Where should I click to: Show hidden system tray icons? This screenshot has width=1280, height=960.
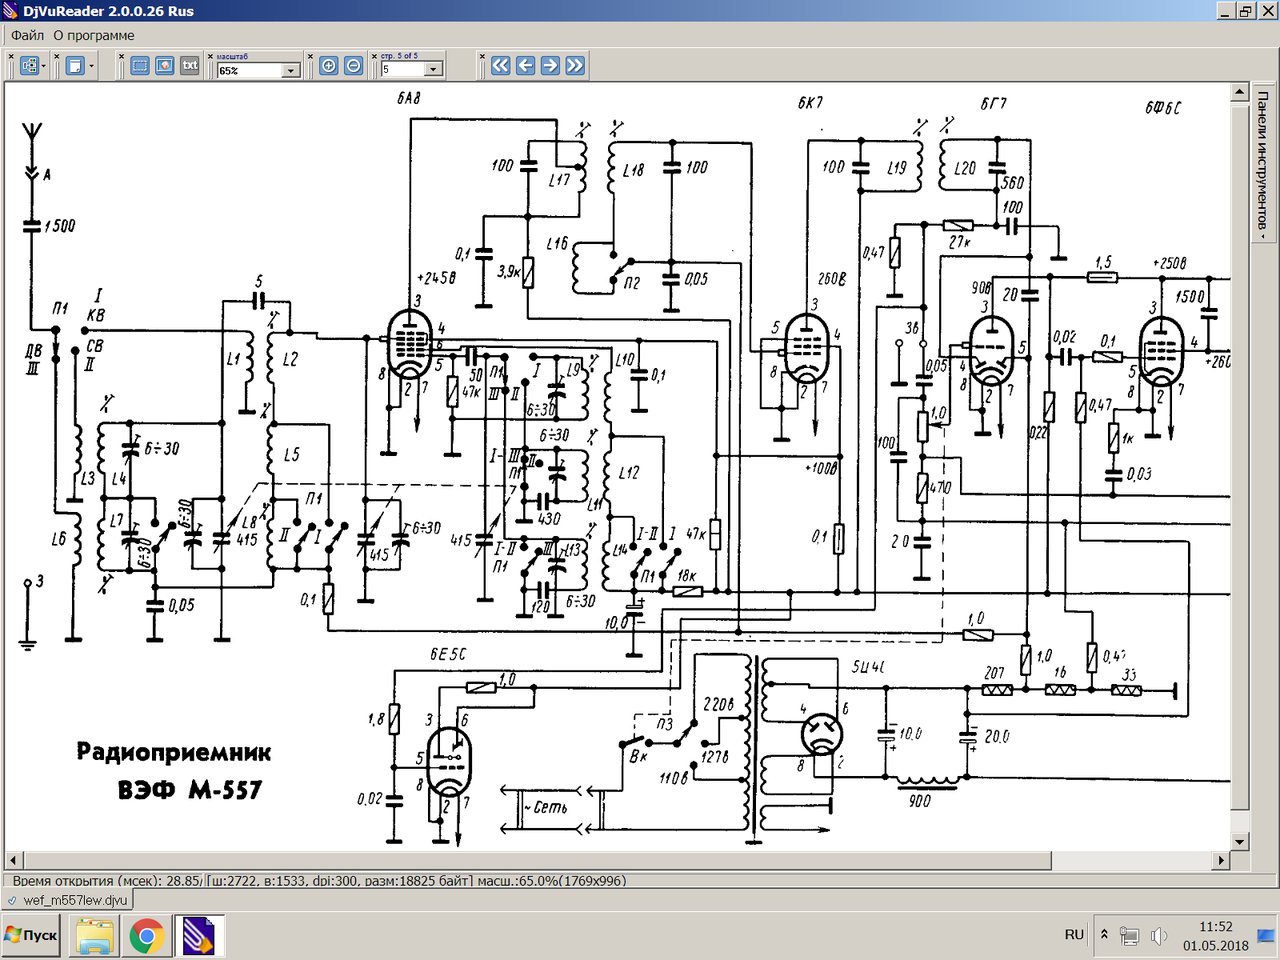(x=1104, y=935)
